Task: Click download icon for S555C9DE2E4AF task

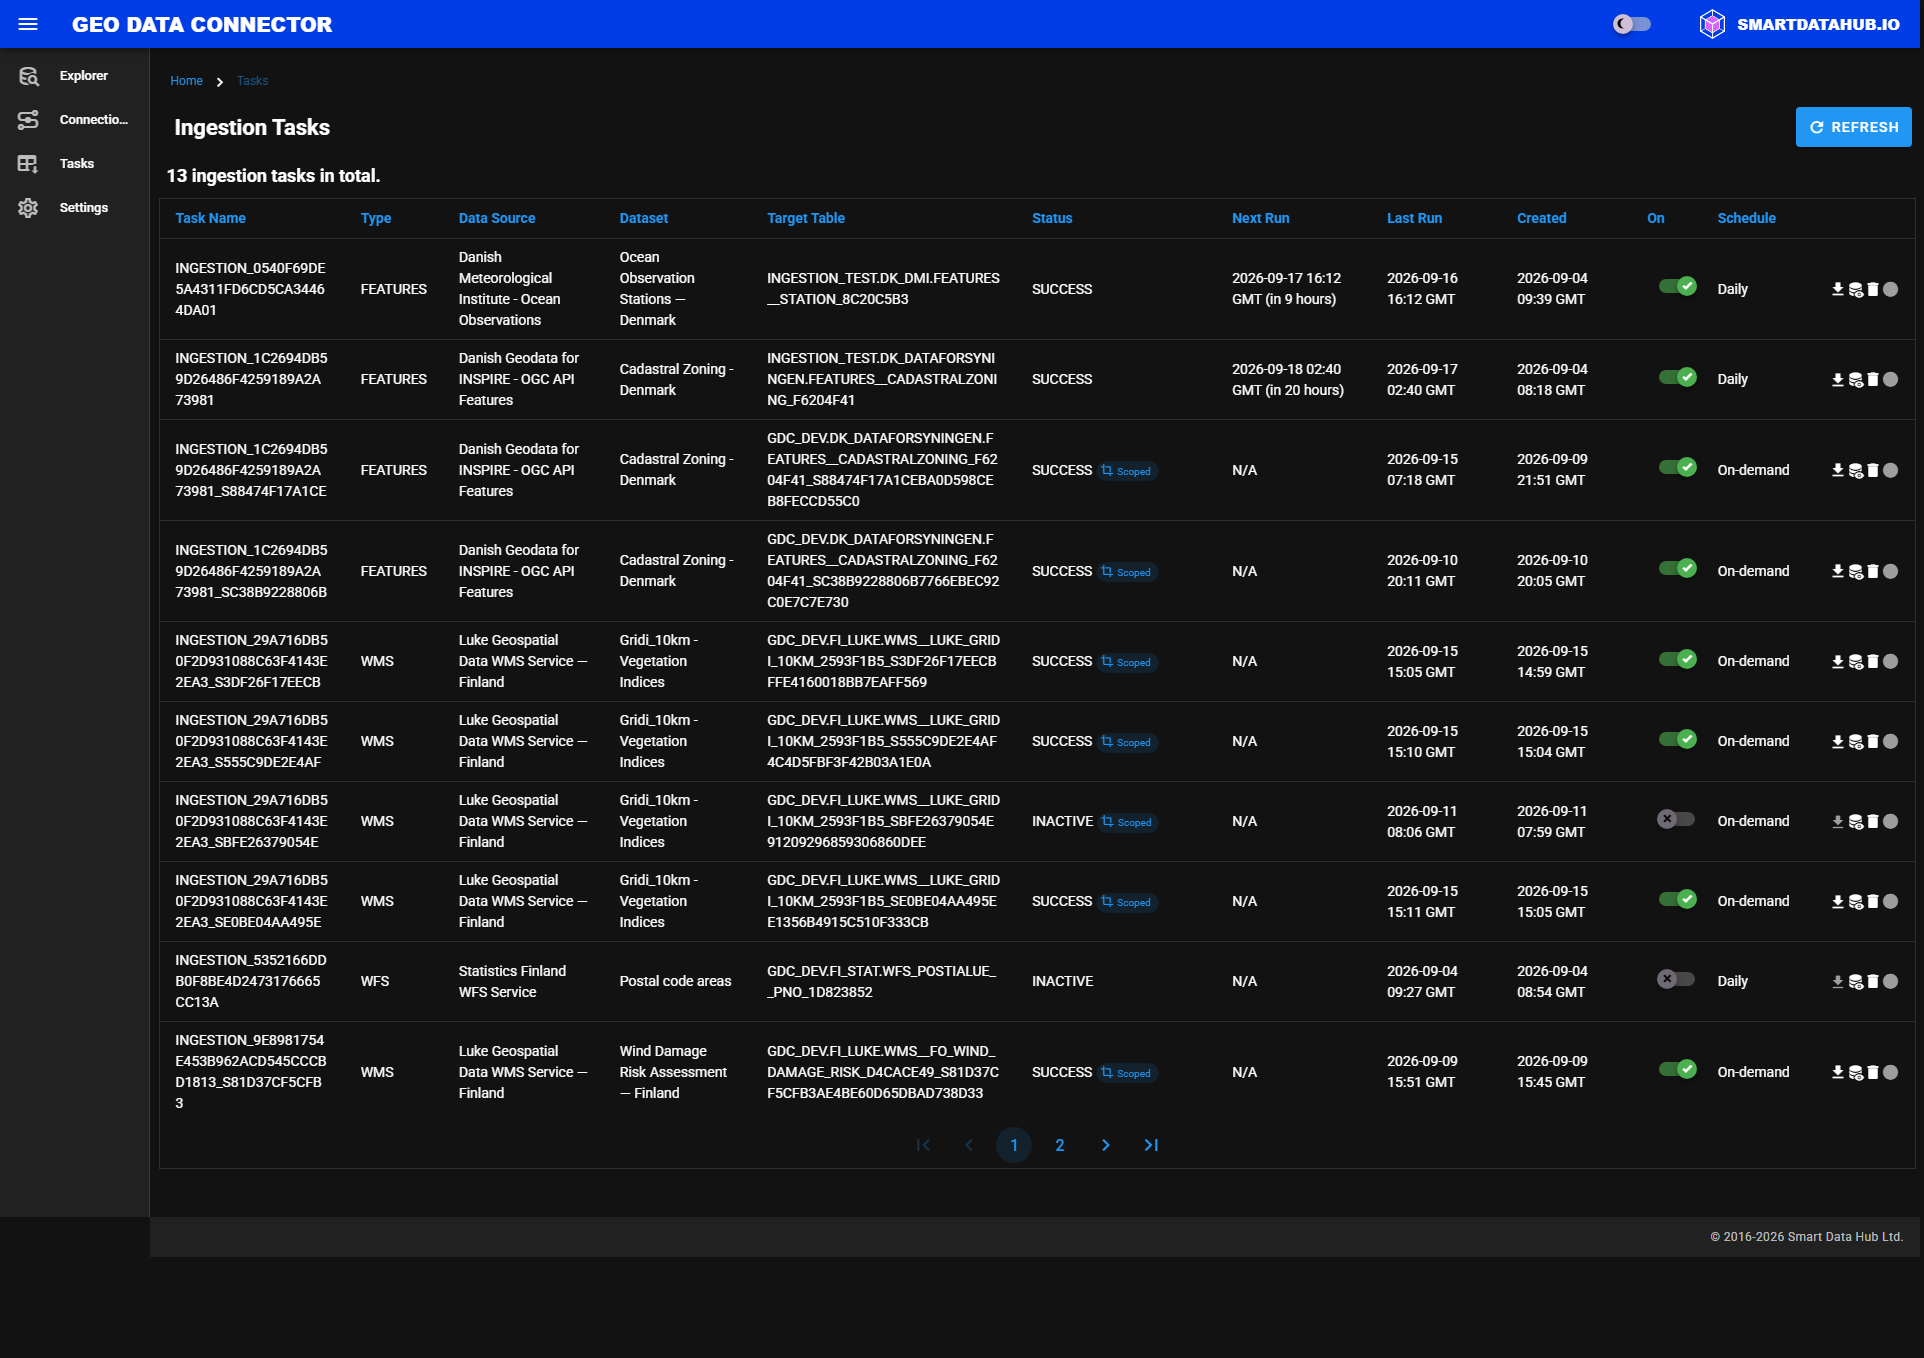Action: pyautogui.click(x=1837, y=741)
